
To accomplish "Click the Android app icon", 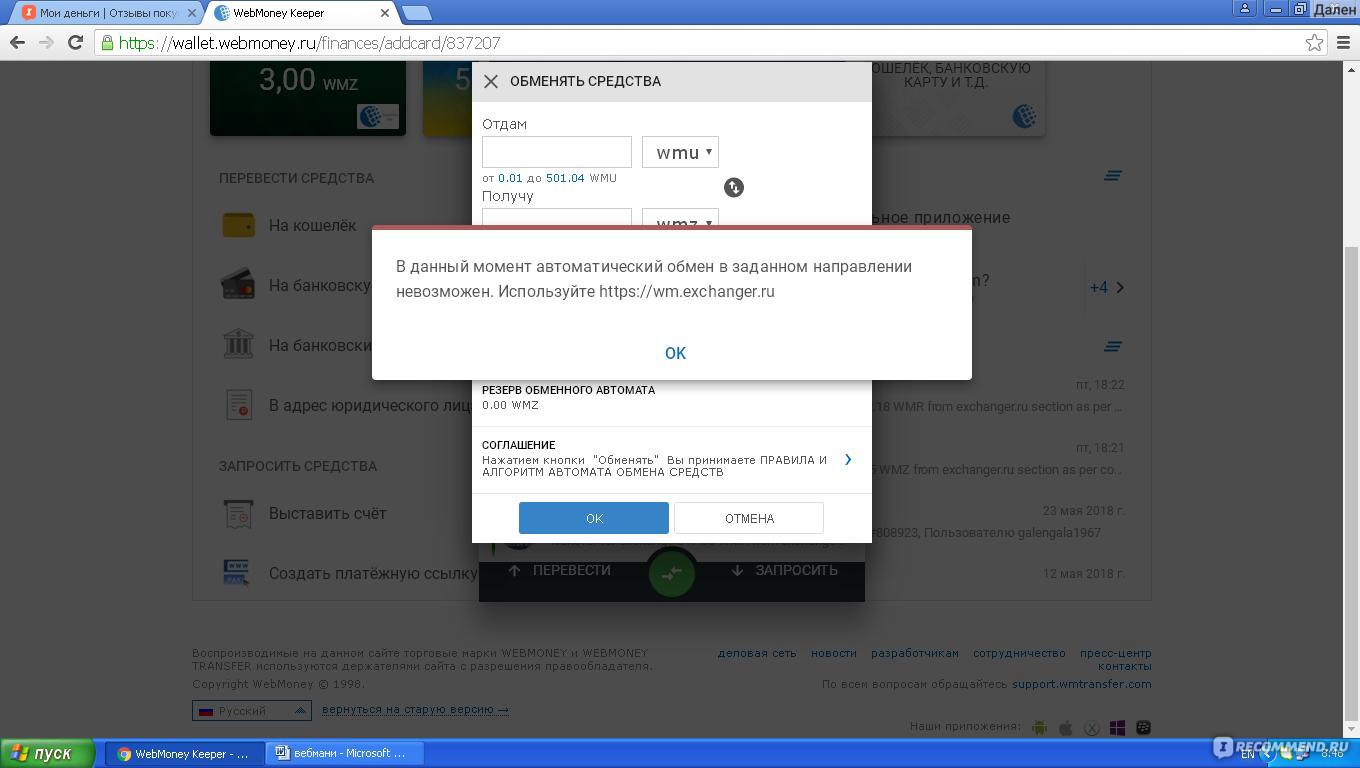I will tap(1039, 727).
